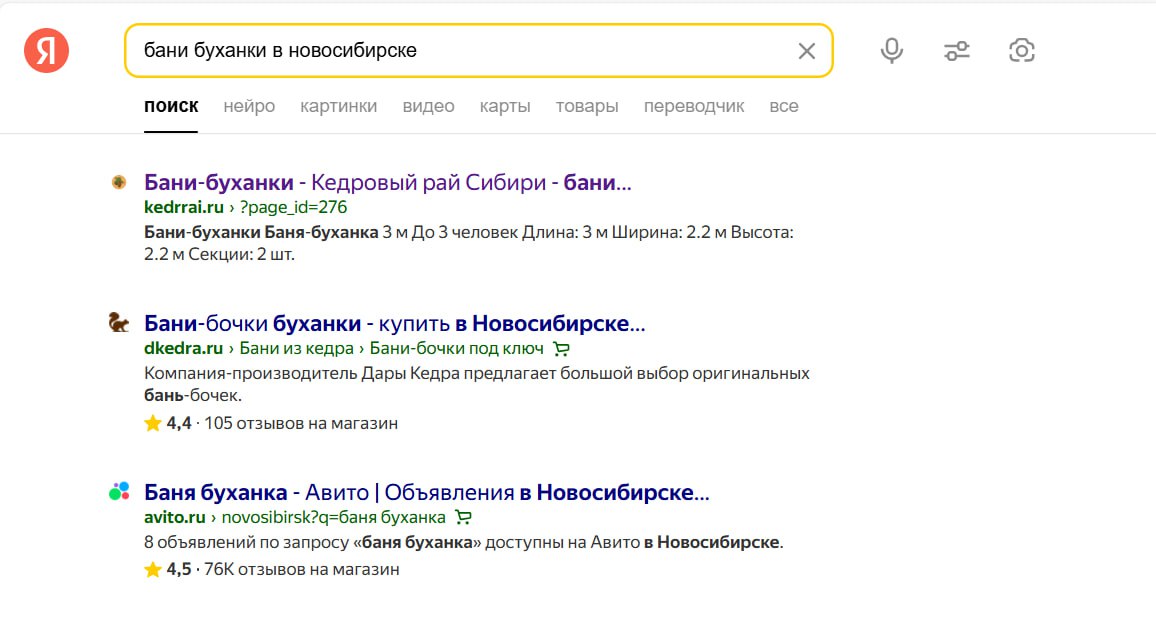
Task: Click the kedrrai.ru site favicon
Action: click(119, 182)
